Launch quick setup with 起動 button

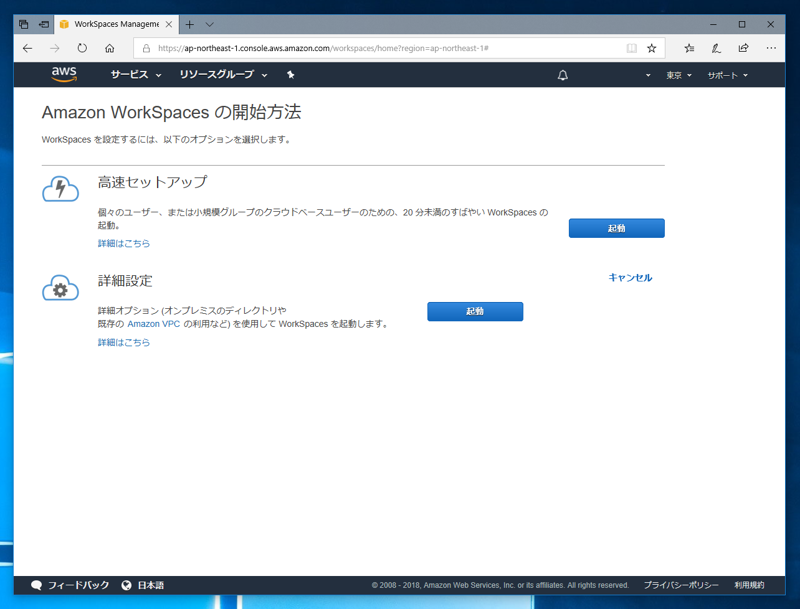coord(616,228)
